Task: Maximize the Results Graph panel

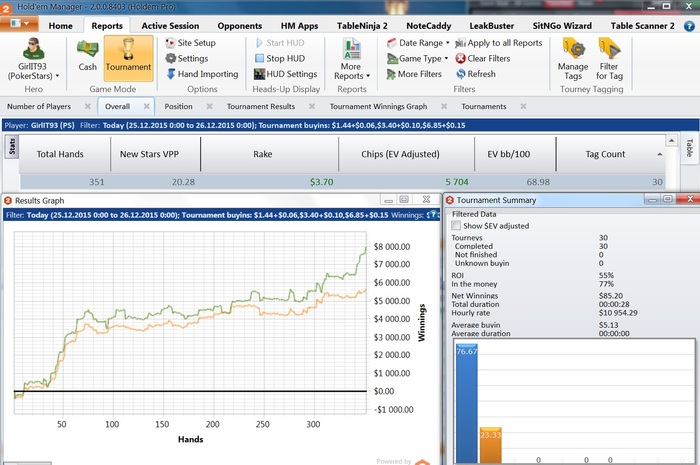Action: pos(404,199)
